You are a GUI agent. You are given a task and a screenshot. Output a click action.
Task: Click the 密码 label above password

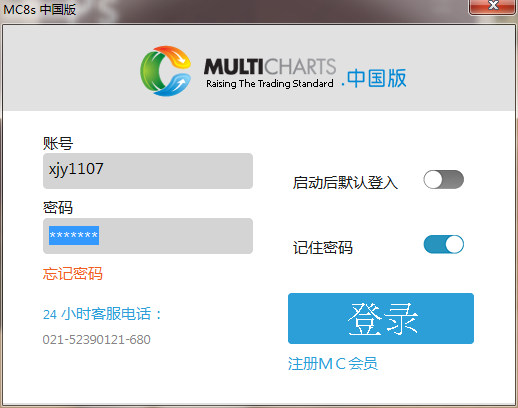(x=58, y=208)
